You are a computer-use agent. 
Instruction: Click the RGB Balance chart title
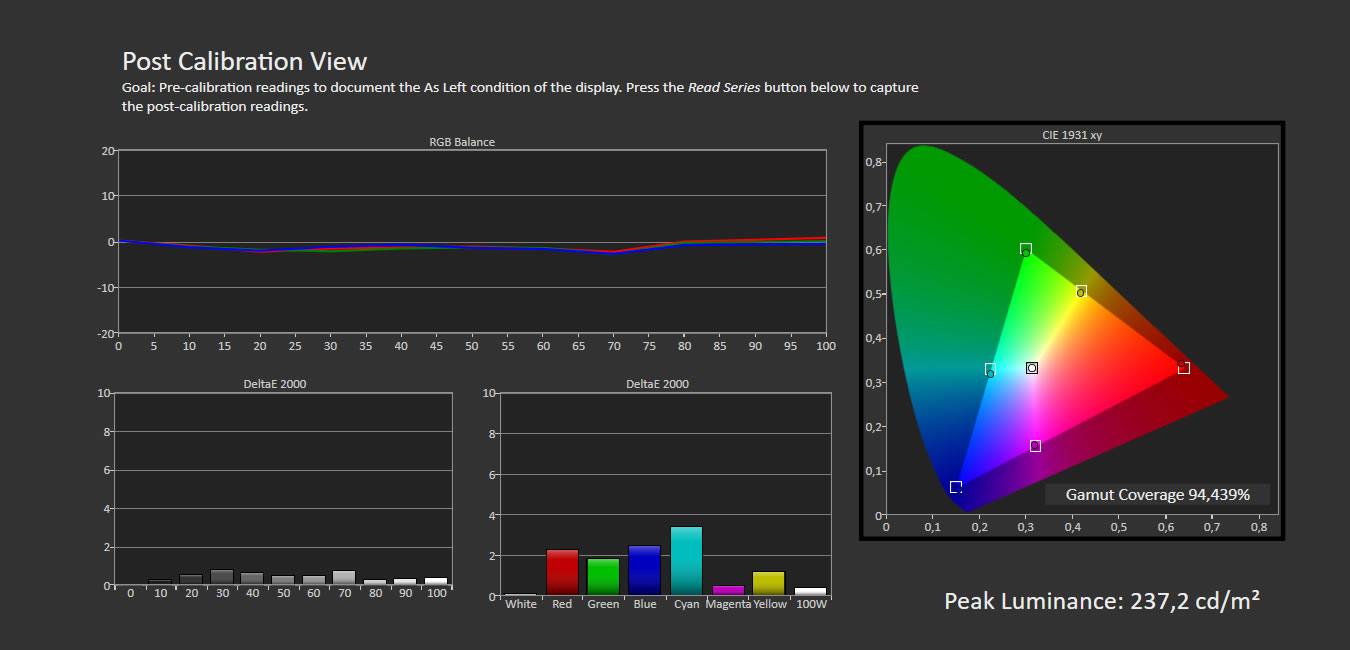pos(461,141)
